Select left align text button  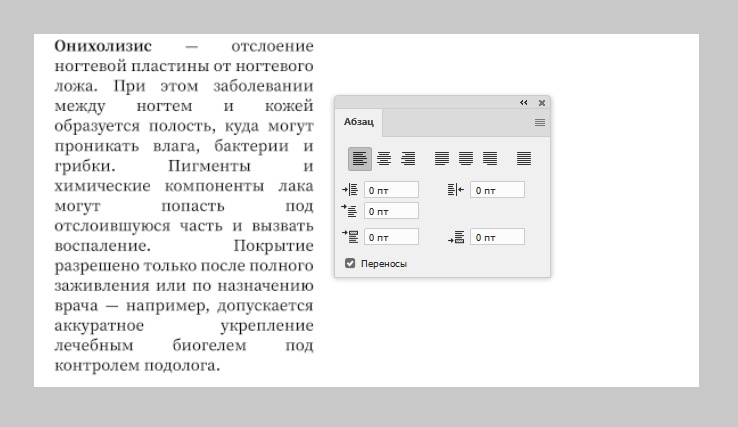[x=359, y=158]
